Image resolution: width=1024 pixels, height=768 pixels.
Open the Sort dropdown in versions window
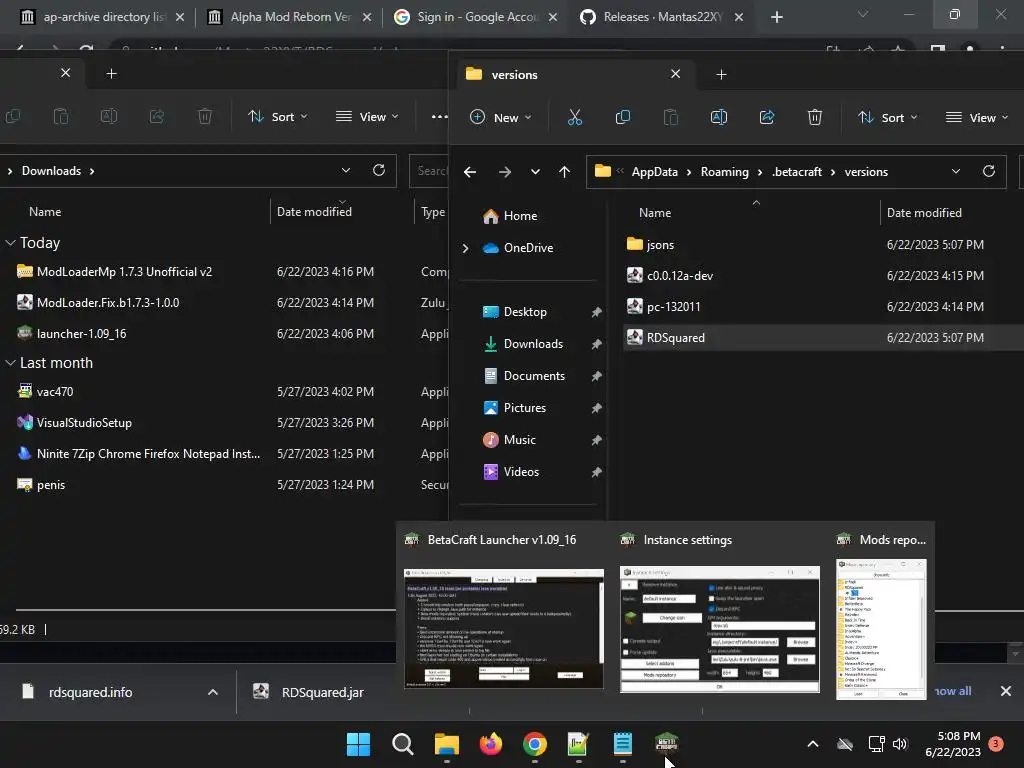(888, 118)
